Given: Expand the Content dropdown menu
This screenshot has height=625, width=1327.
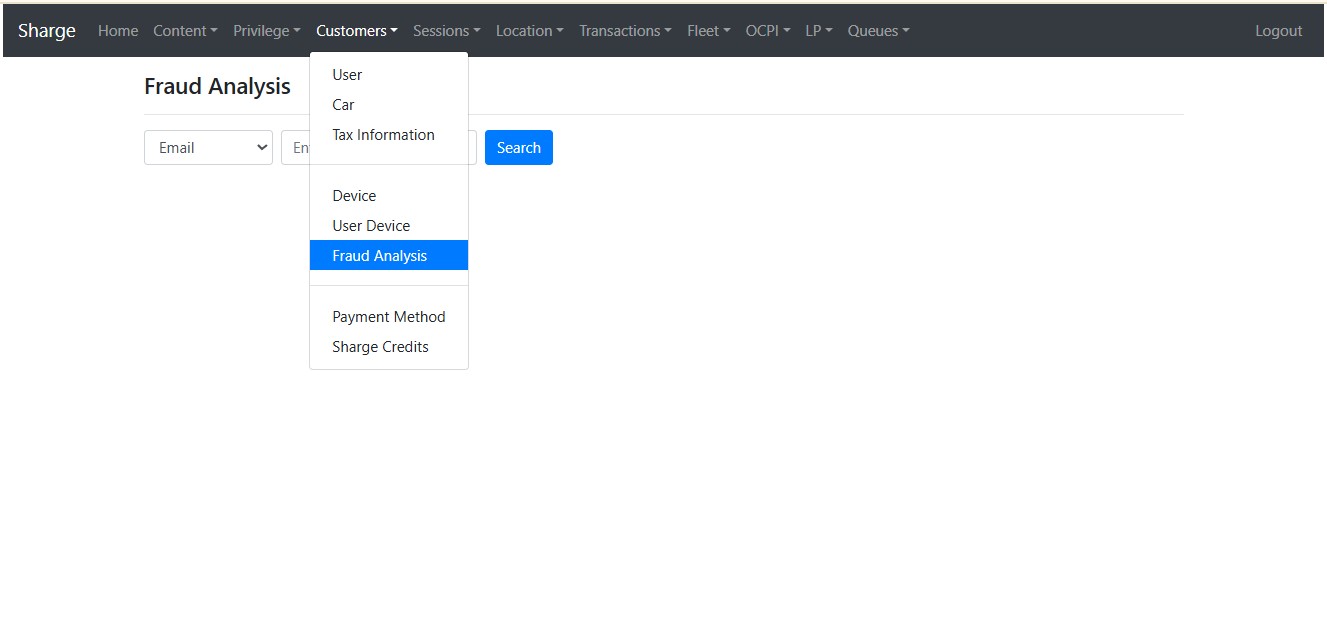Looking at the screenshot, I should pyautogui.click(x=185, y=31).
